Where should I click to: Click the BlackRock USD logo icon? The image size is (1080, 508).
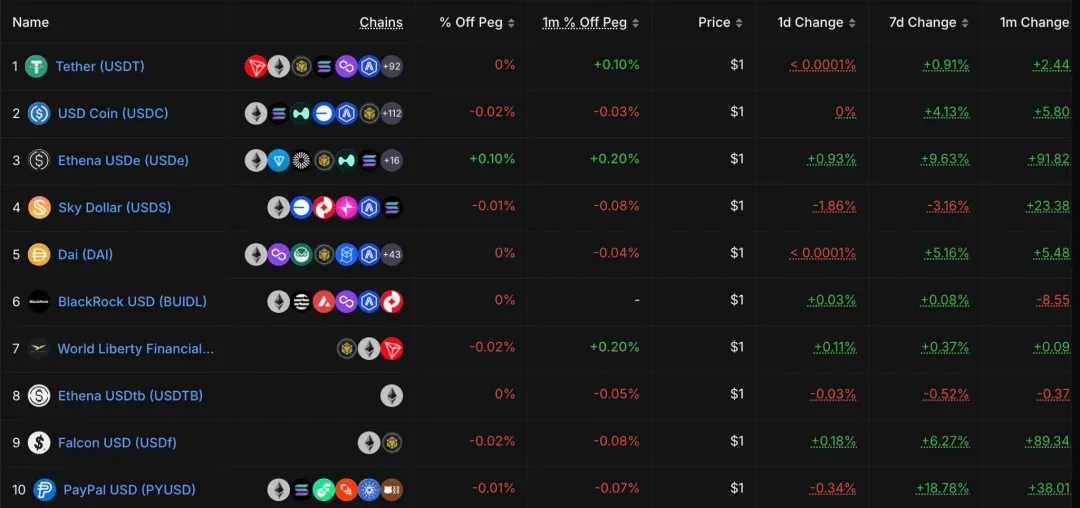click(x=39, y=302)
